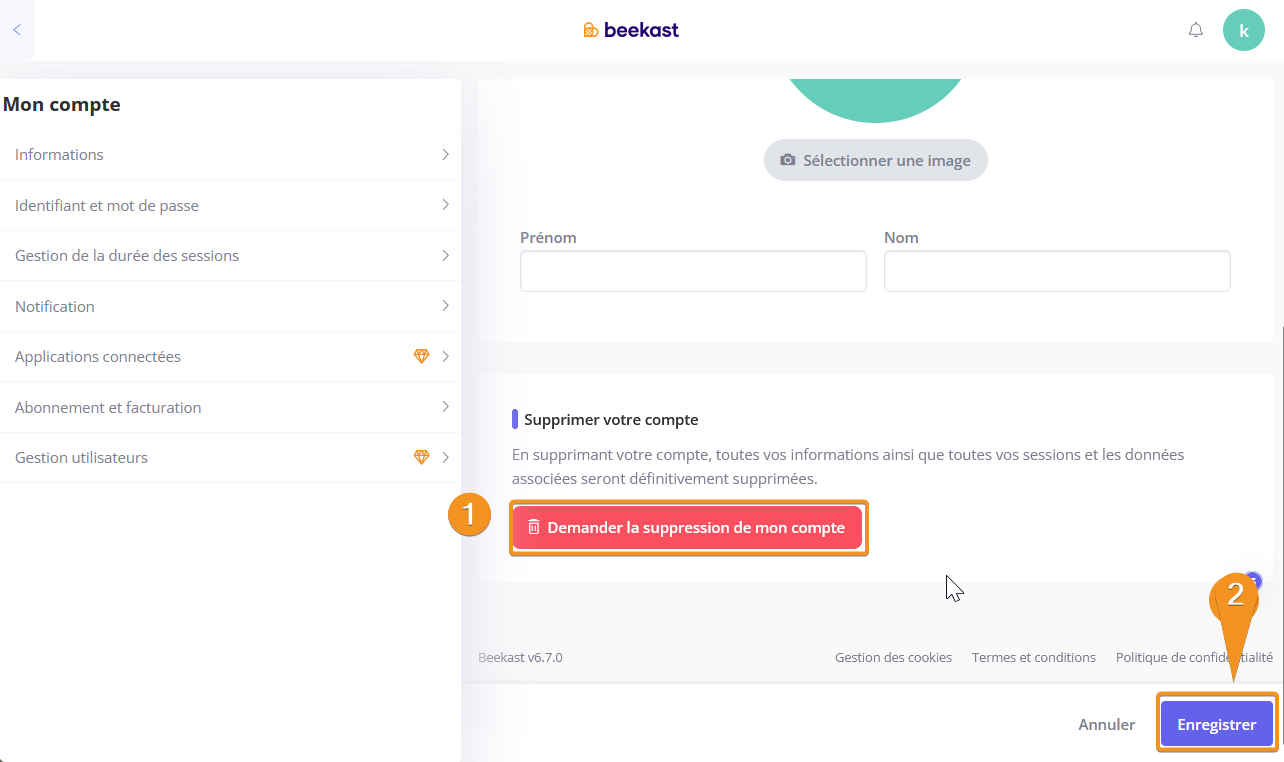Open the Termes et conditions link
Screen dimensions: 1284x762
(1033, 658)
